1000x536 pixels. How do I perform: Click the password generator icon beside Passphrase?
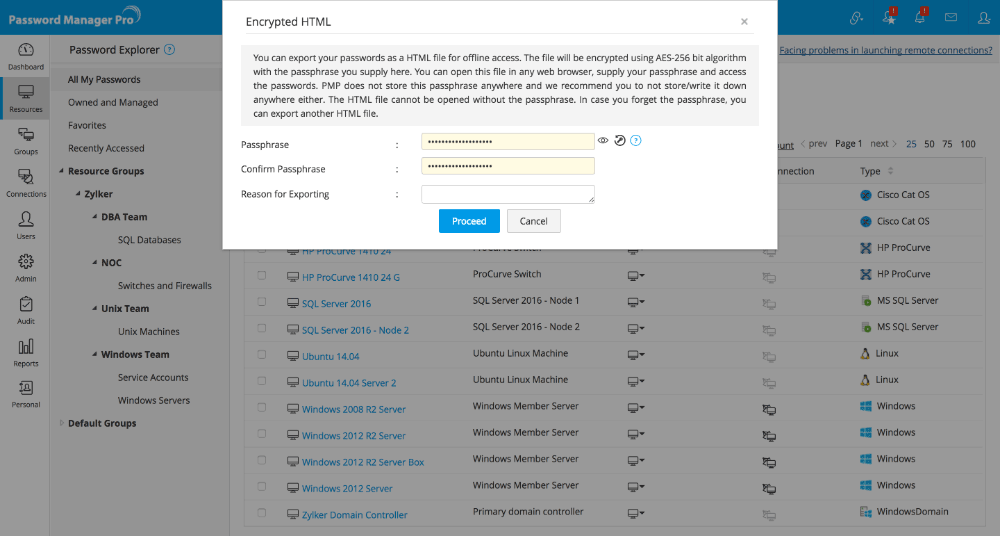click(620, 141)
